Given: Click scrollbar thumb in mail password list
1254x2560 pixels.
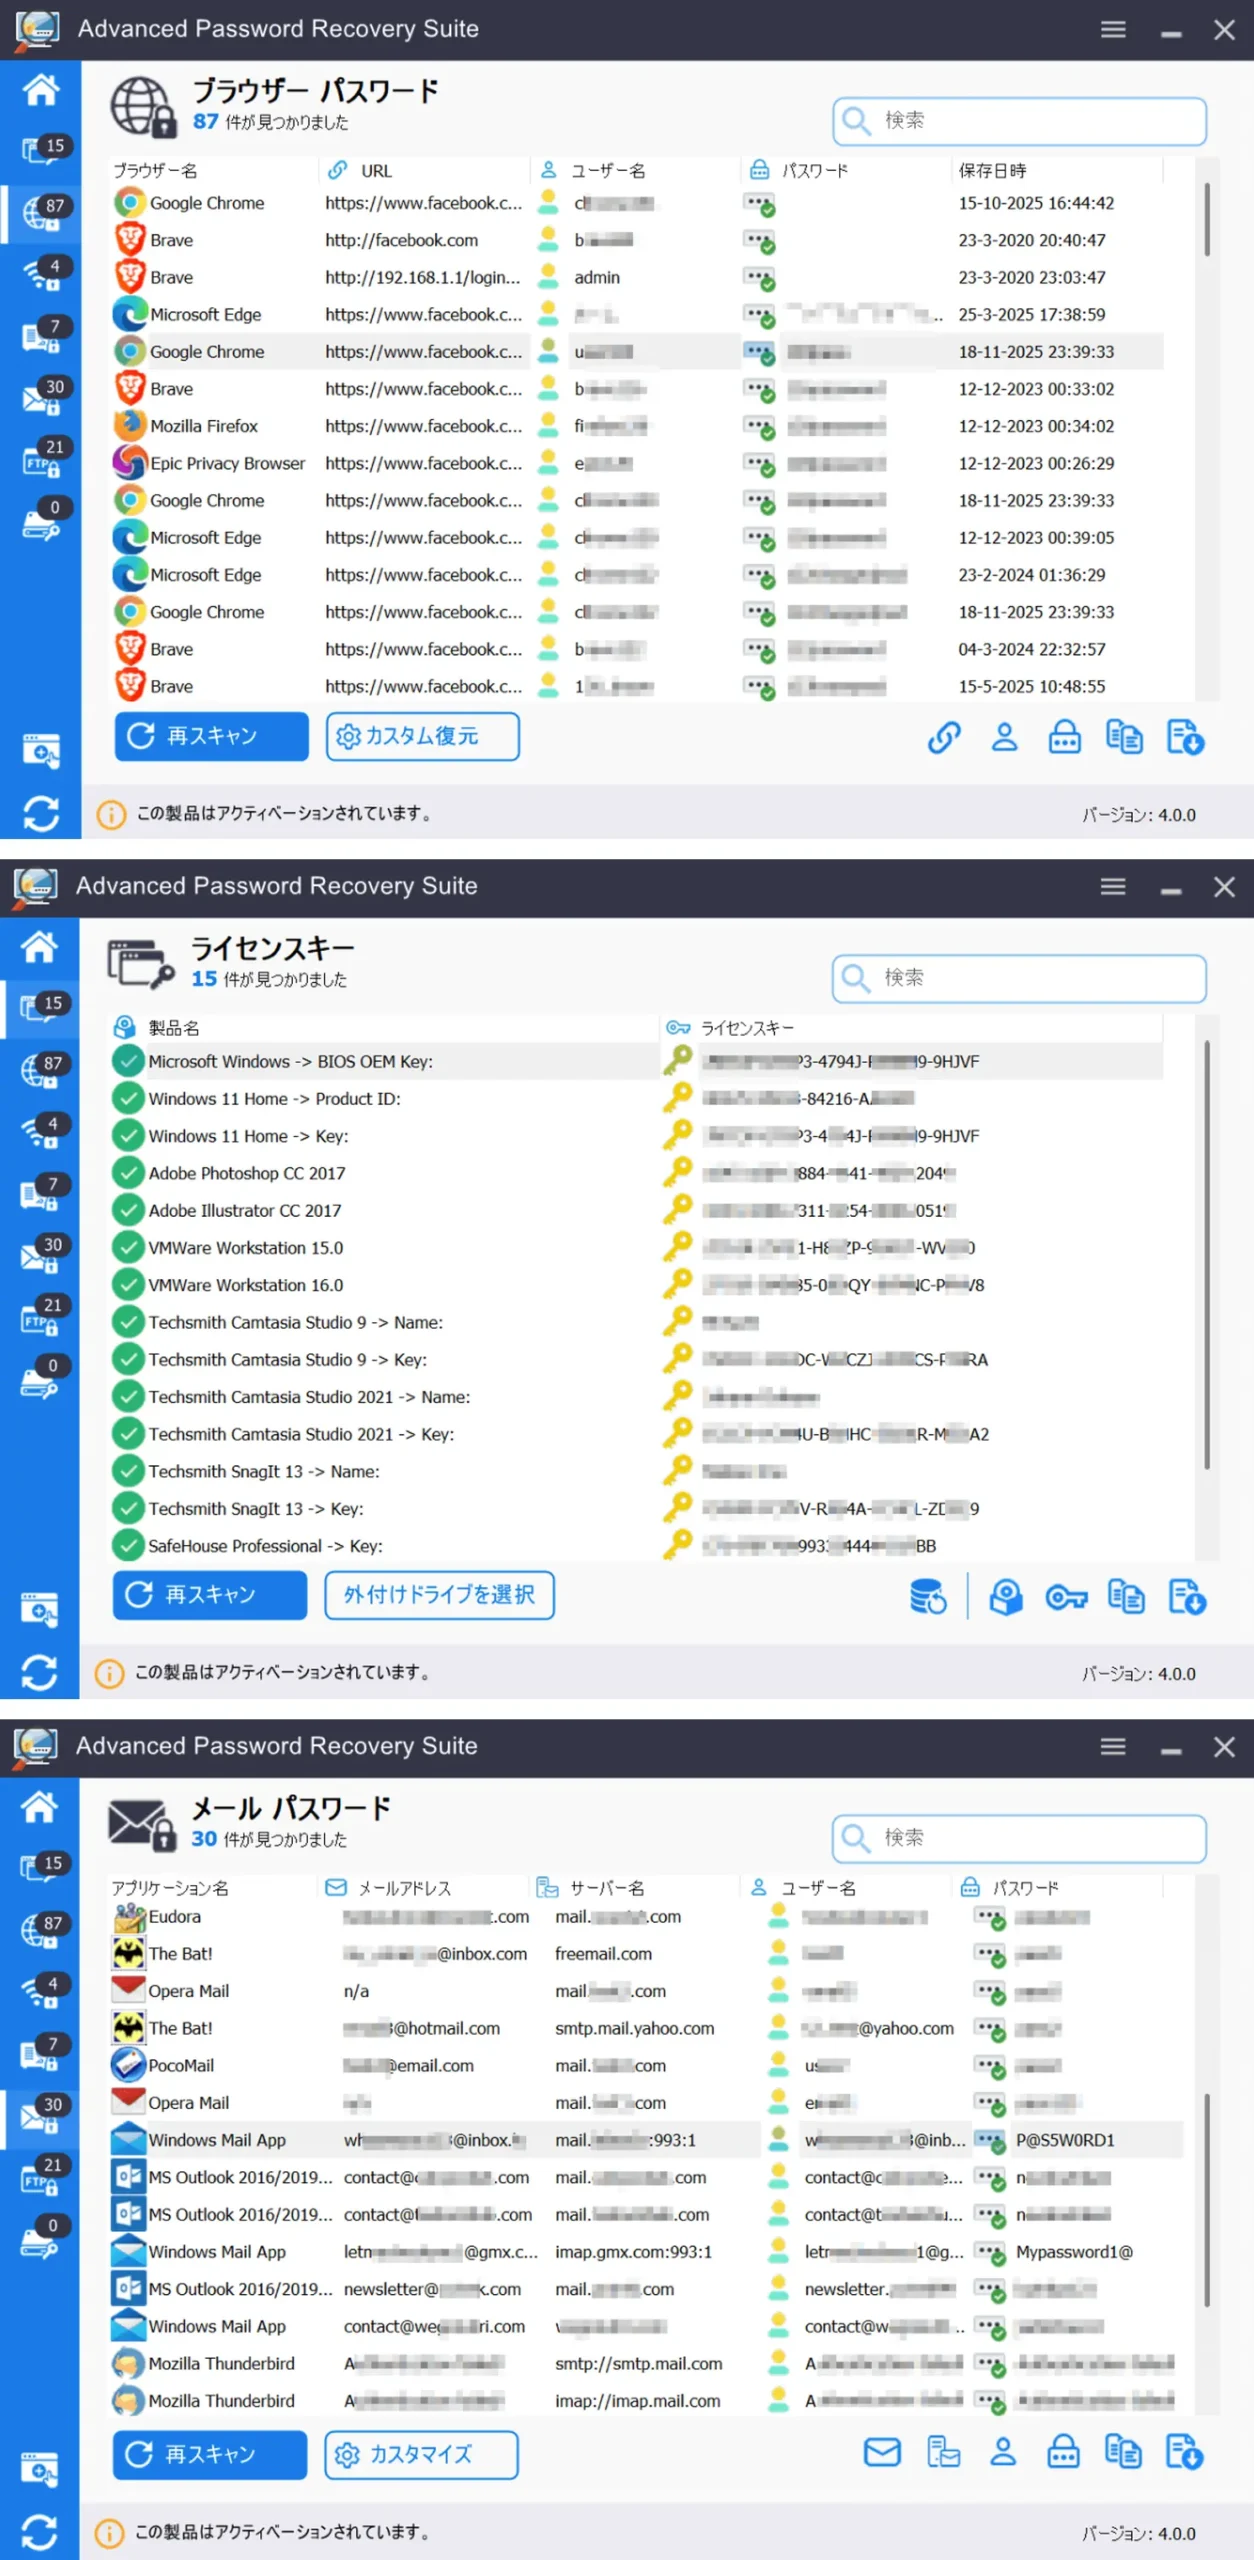Looking at the screenshot, I should click(1207, 2200).
